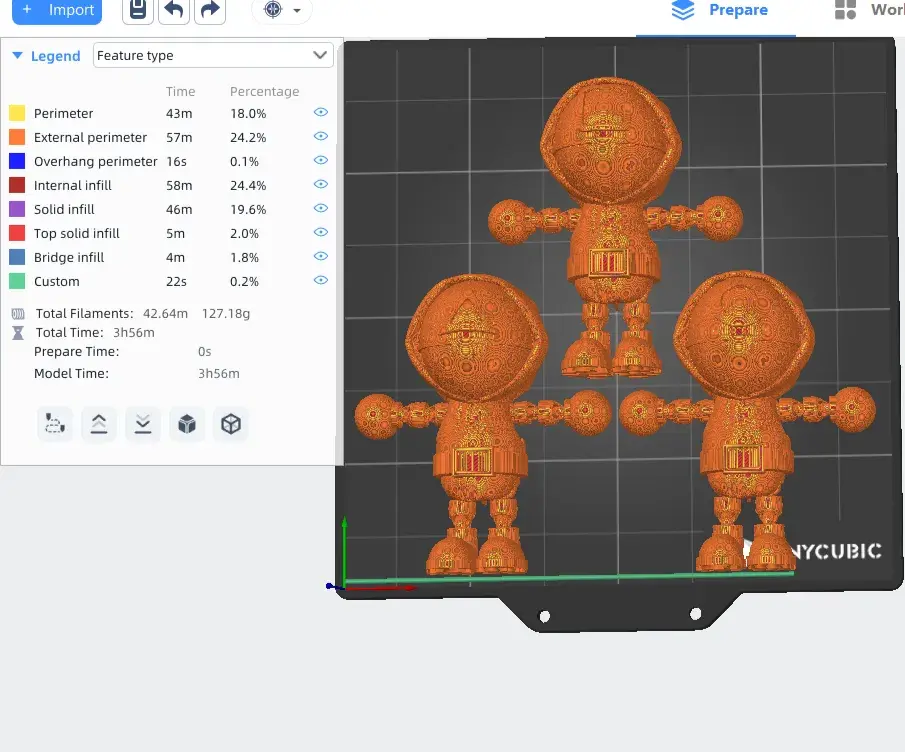The image size is (905, 752).
Task: Open the partially visible workbench tab icon
Action: [846, 10]
